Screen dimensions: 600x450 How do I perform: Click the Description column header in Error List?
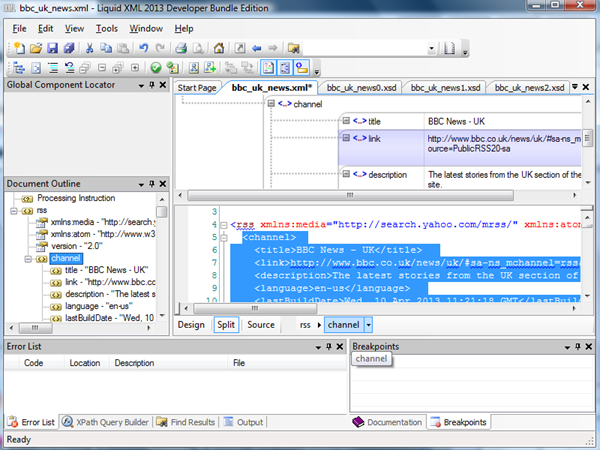[x=134, y=363]
